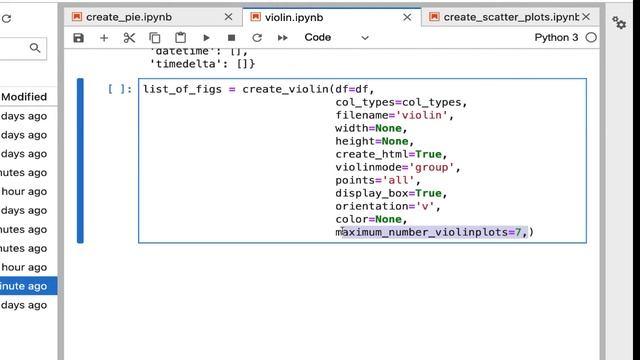Screen dimensions: 640x360
Task: Interrupt the kernel with the stop icon
Action: pyautogui.click(x=231, y=38)
